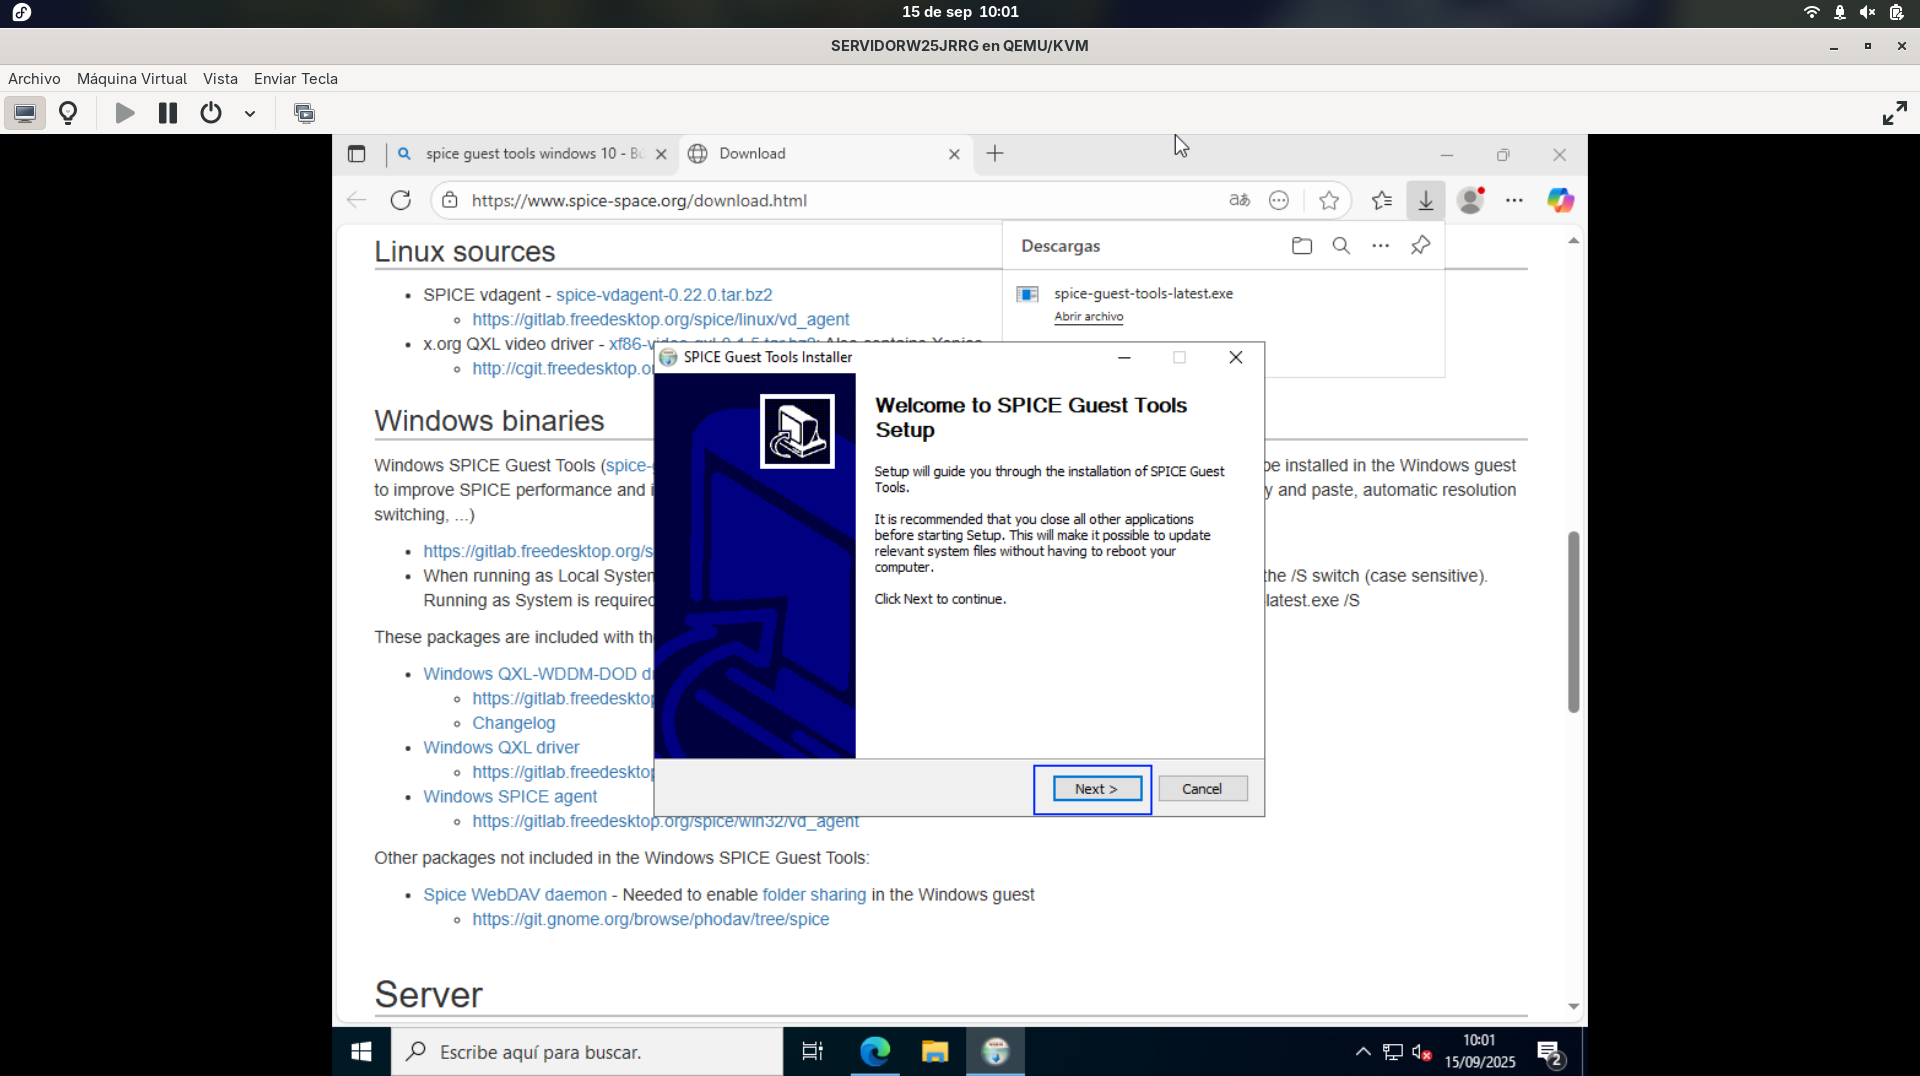The height and width of the screenshot is (1076, 1920).
Task: Open the Windows SPICE agent link
Action: click(510, 797)
